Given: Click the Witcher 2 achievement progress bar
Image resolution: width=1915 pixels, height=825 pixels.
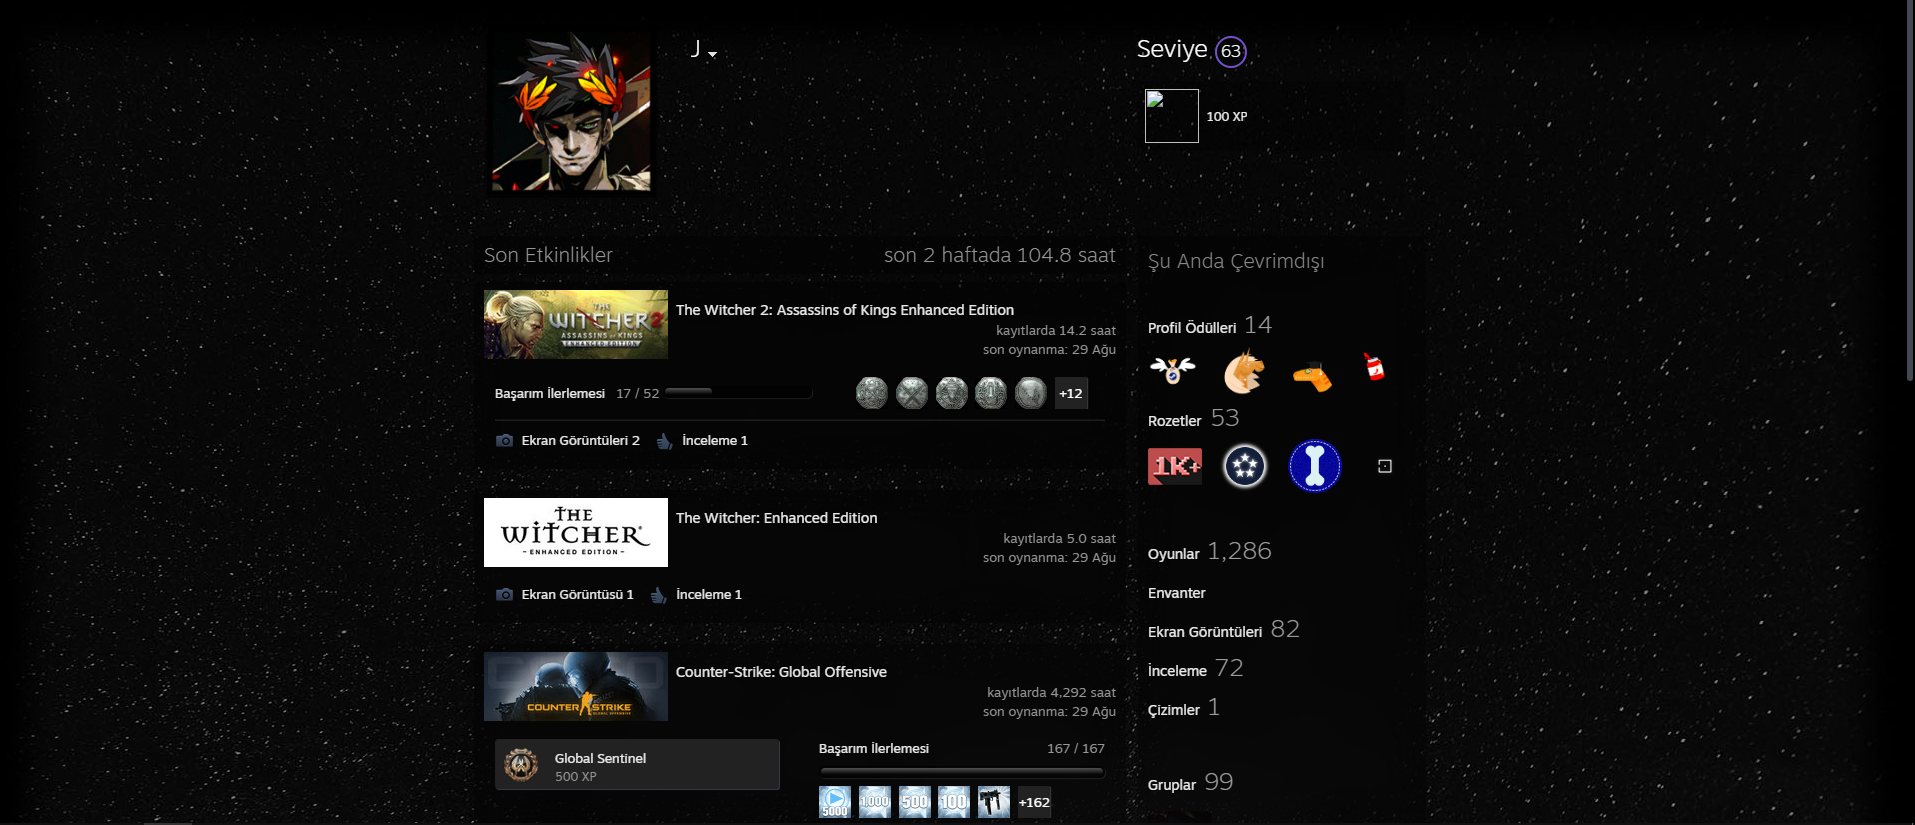Looking at the screenshot, I should click(738, 393).
